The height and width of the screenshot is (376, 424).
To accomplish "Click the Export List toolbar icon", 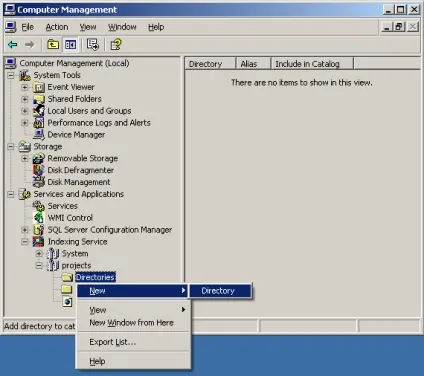I will pyautogui.click(x=93, y=44).
